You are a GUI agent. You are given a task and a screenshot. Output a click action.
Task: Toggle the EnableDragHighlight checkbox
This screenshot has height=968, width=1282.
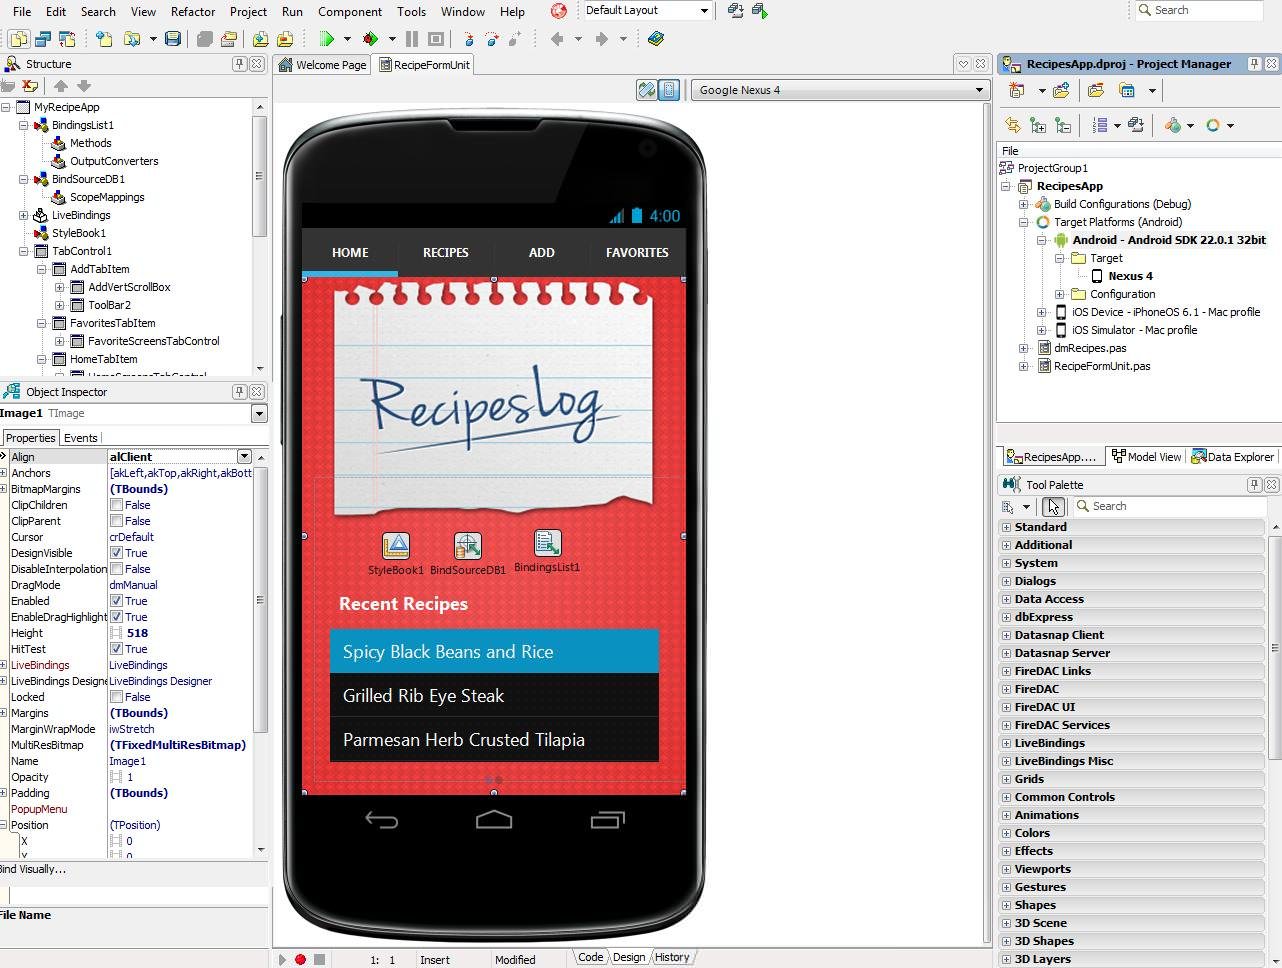[x=116, y=617]
